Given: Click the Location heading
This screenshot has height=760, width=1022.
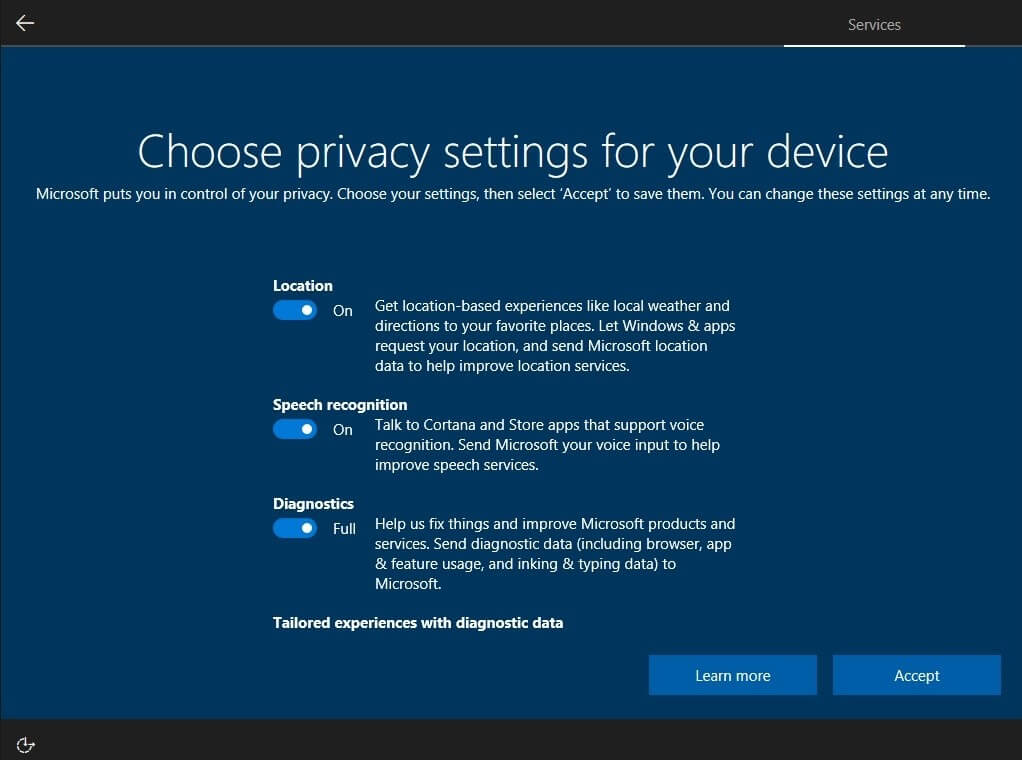Looking at the screenshot, I should pyautogui.click(x=302, y=285).
